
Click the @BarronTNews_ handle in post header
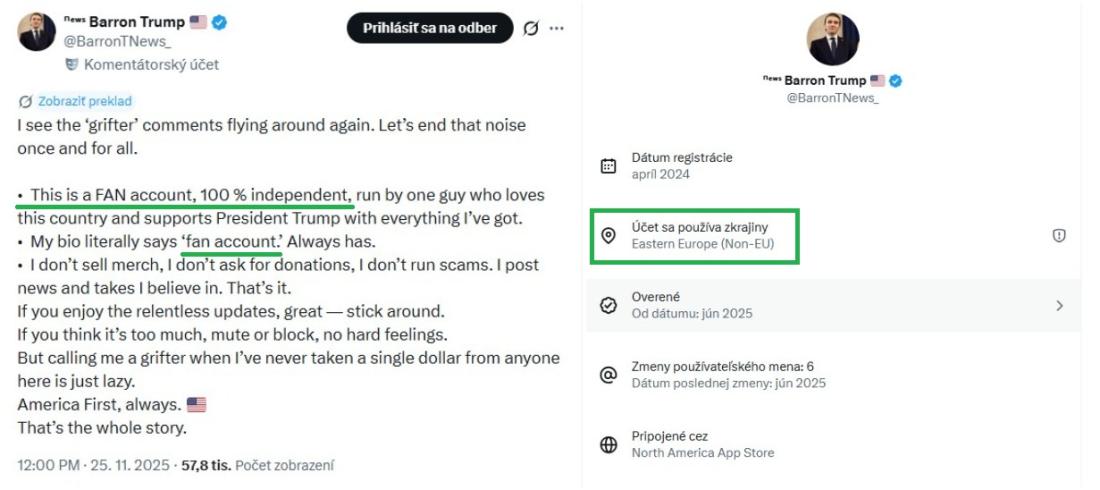(x=116, y=42)
